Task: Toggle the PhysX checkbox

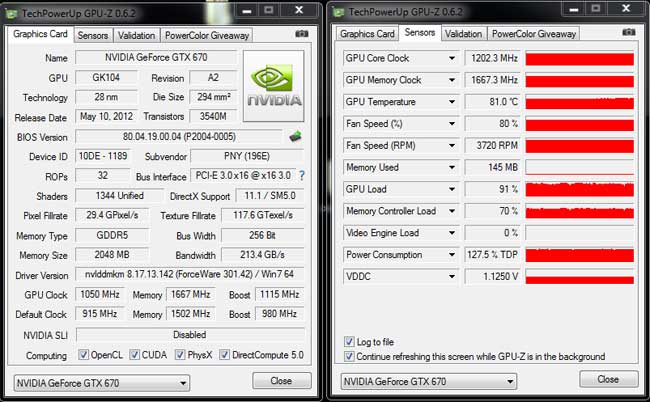Action: click(180, 355)
